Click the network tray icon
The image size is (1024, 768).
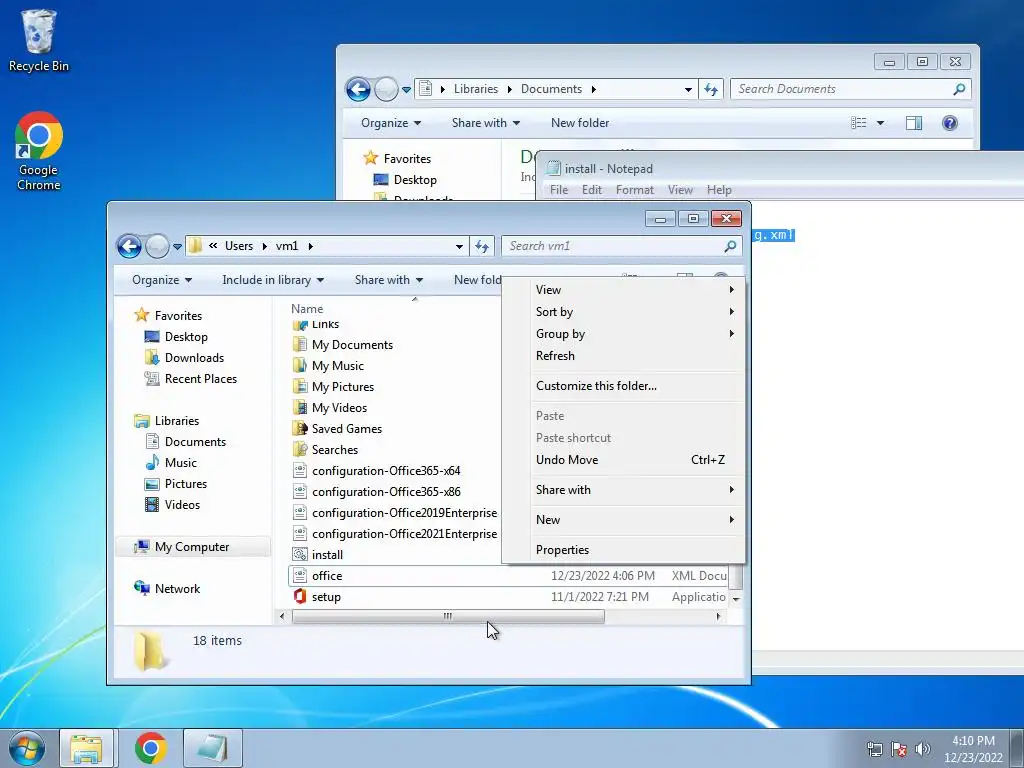click(x=874, y=749)
